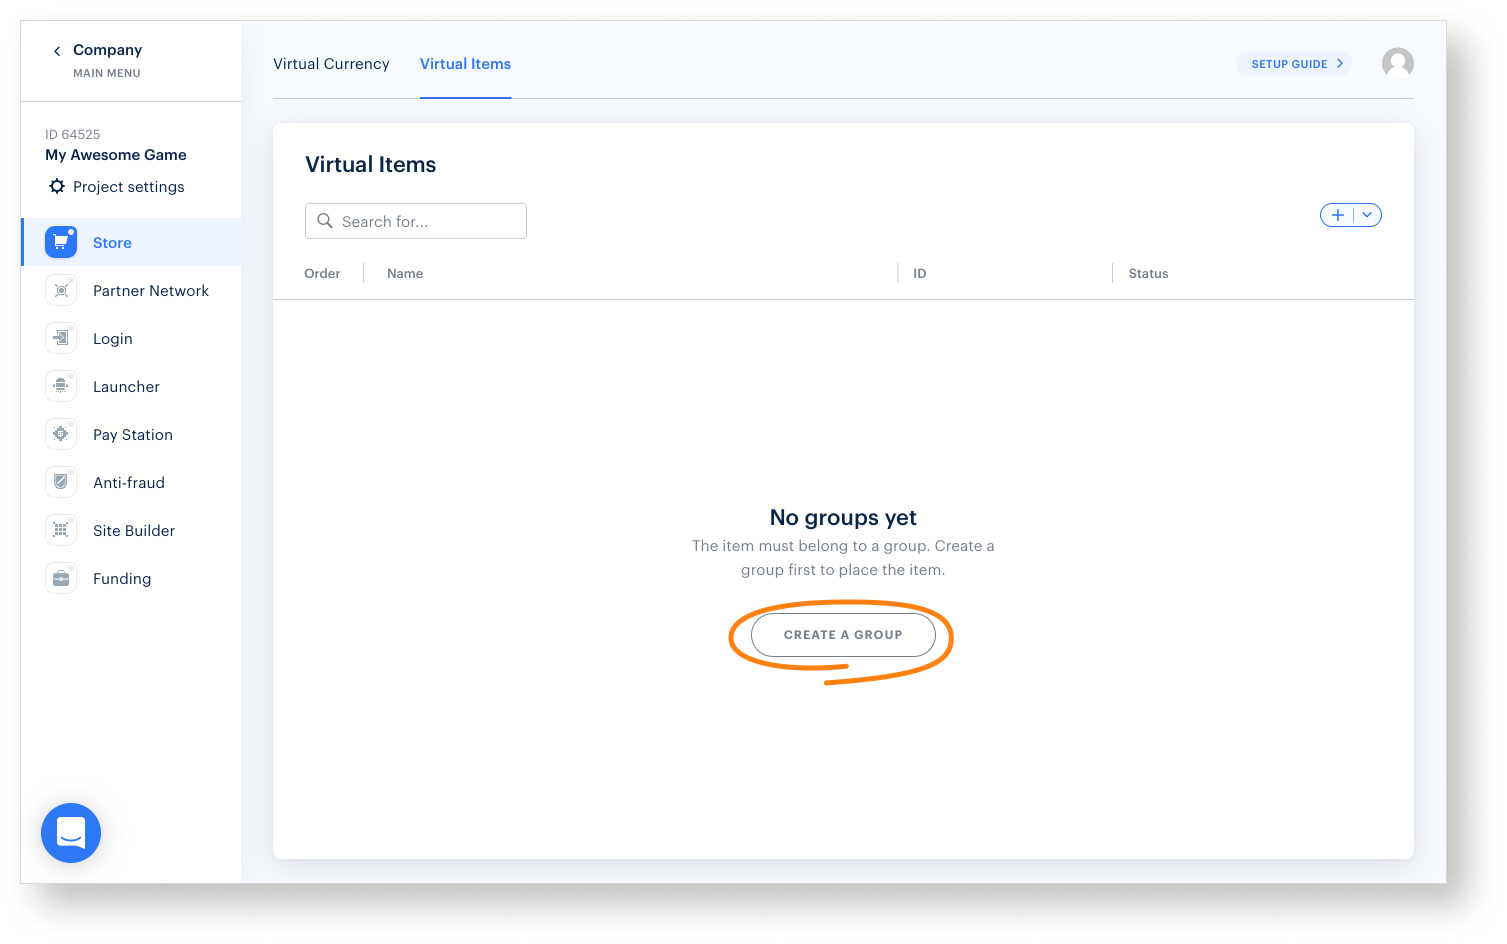Select the Virtual Items tab
This screenshot has width=1507, height=944.
click(465, 64)
